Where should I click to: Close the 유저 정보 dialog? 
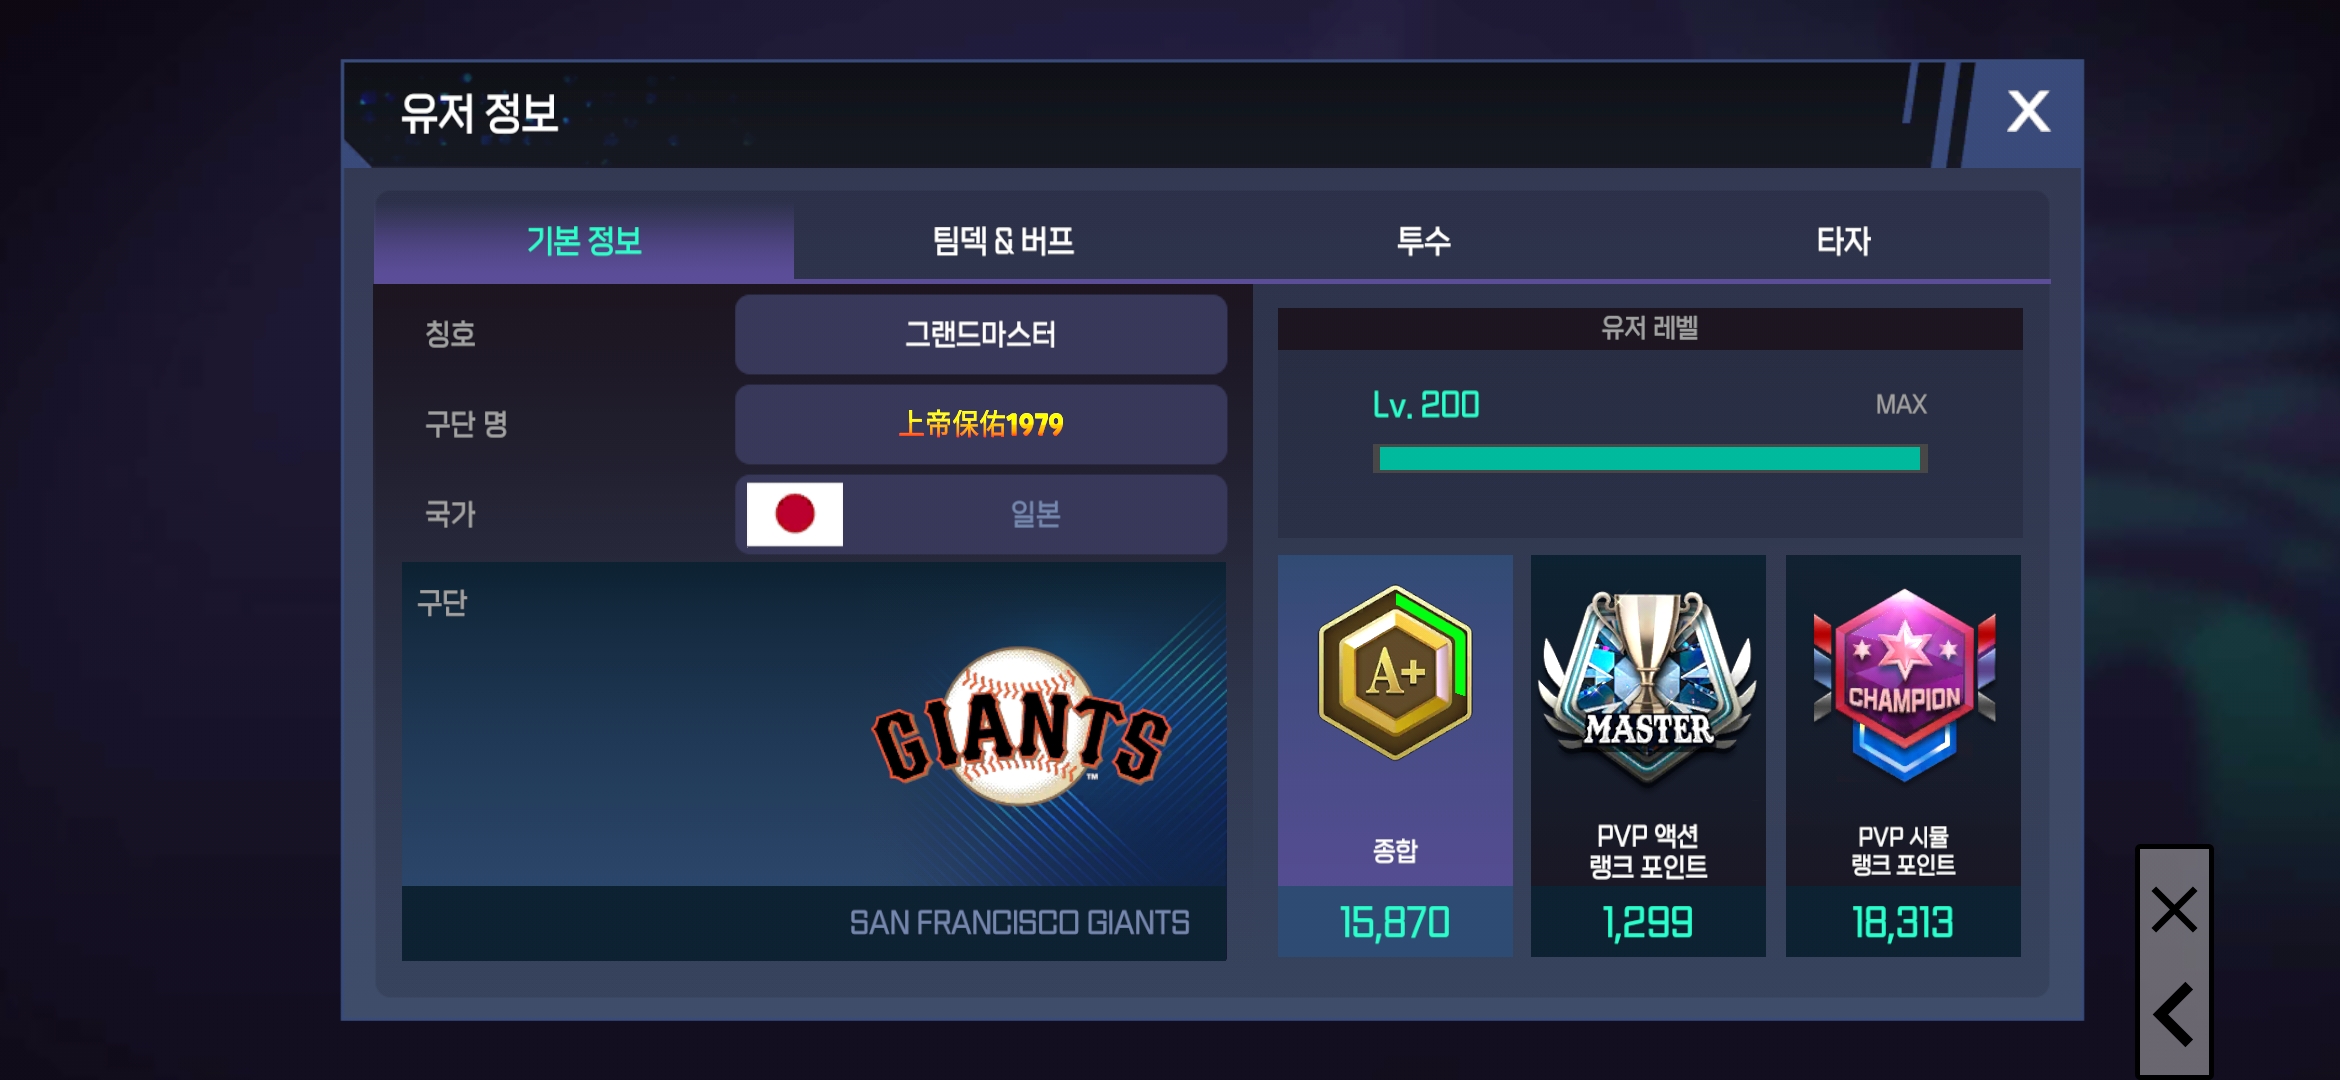pyautogui.click(x=2027, y=112)
